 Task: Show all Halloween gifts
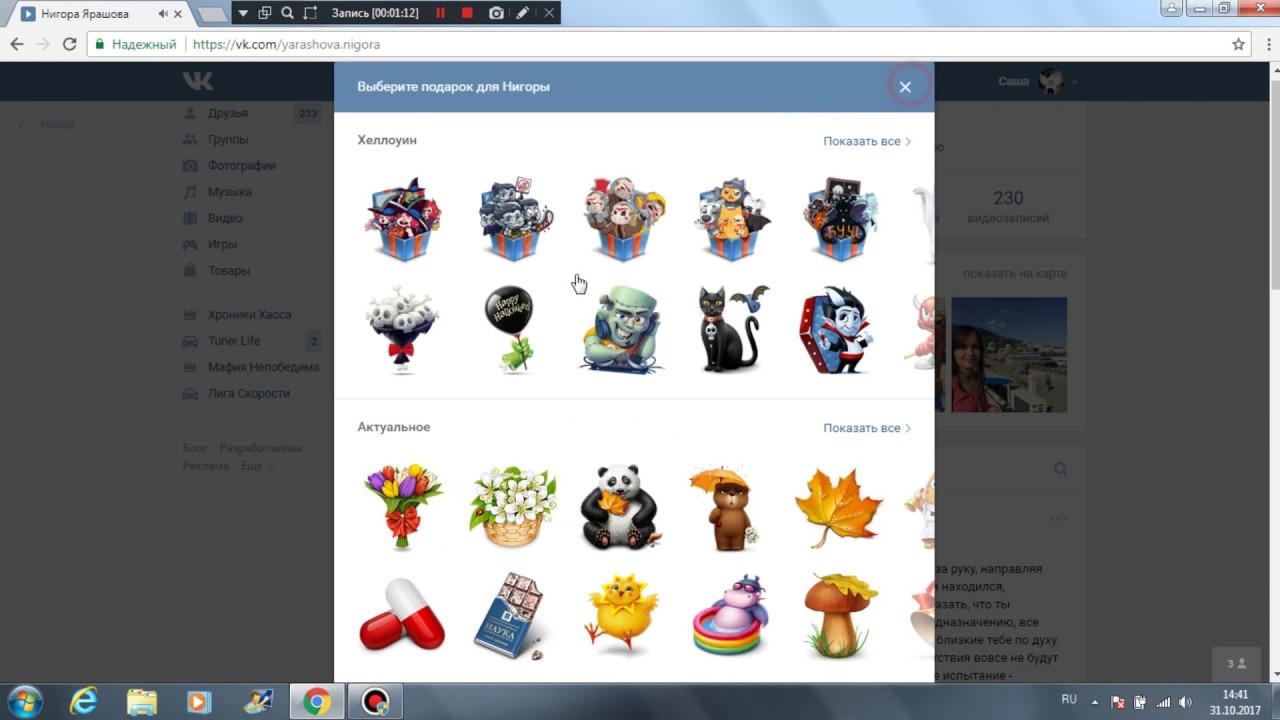pyautogui.click(x=867, y=141)
